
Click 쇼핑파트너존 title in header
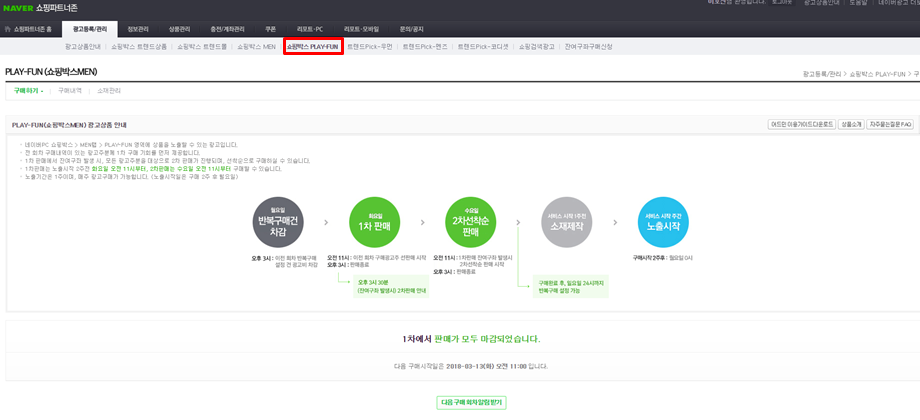[56, 8]
